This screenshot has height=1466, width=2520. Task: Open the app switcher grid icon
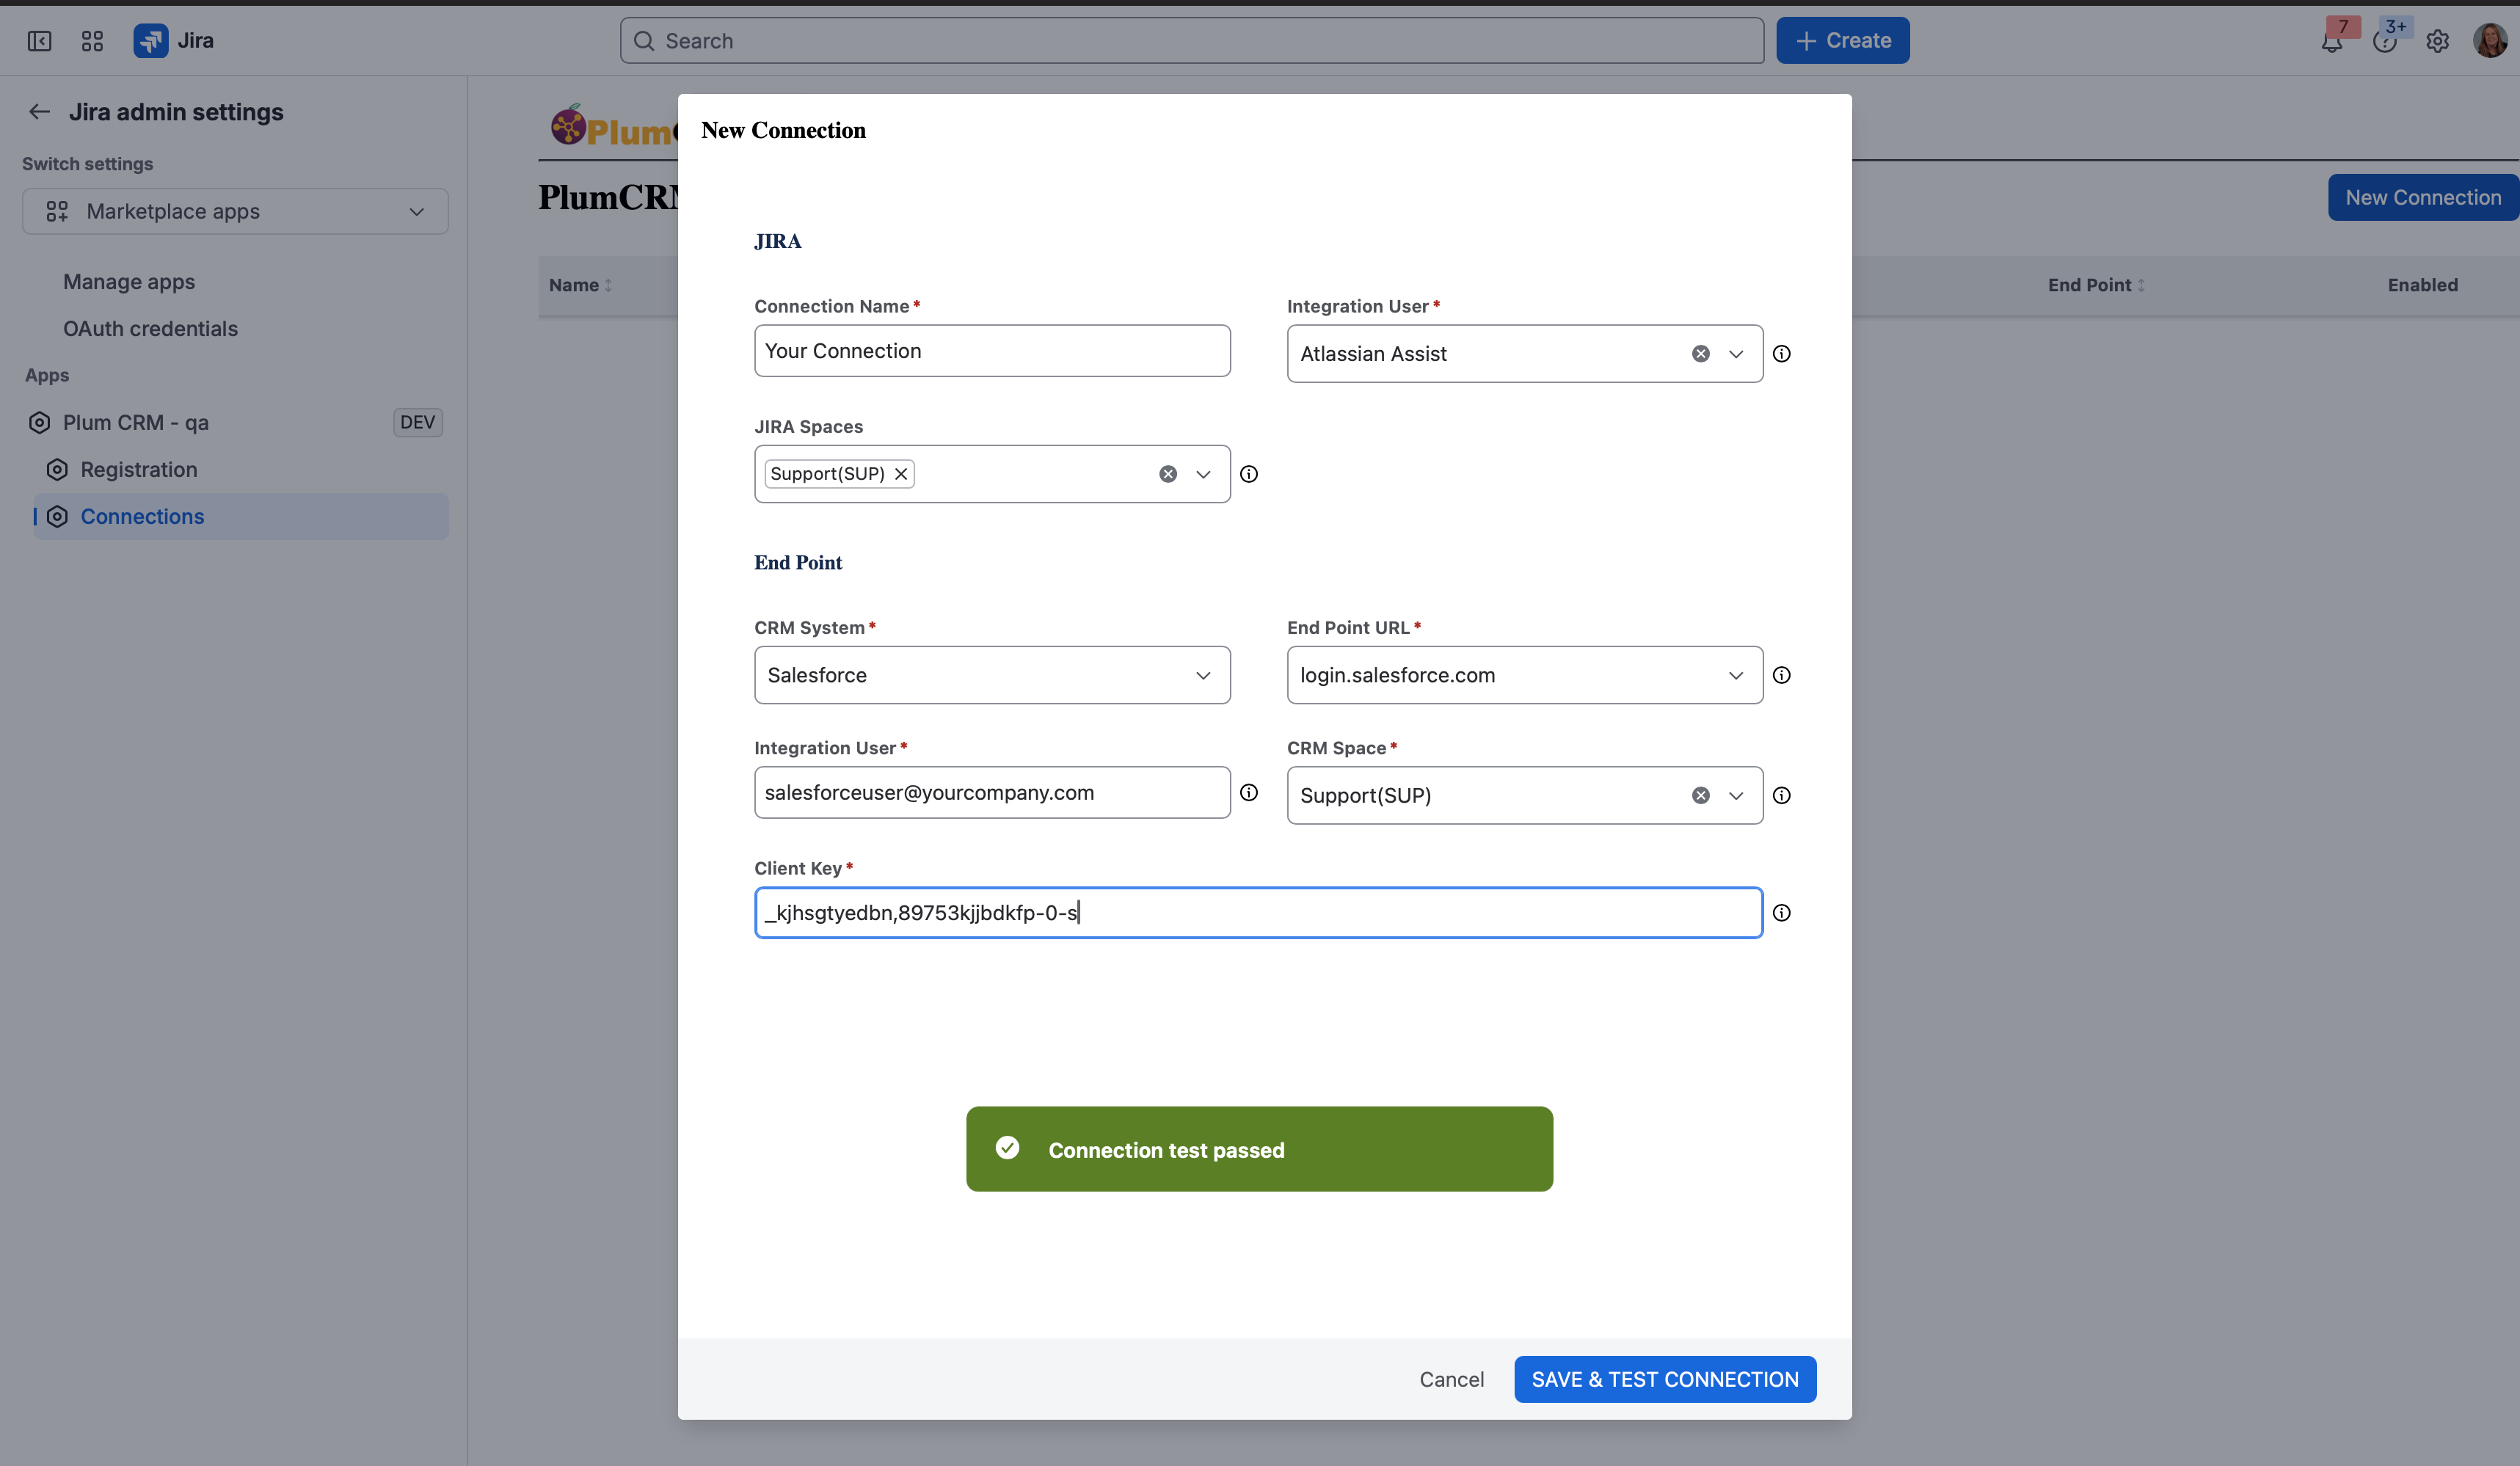pyautogui.click(x=92, y=41)
